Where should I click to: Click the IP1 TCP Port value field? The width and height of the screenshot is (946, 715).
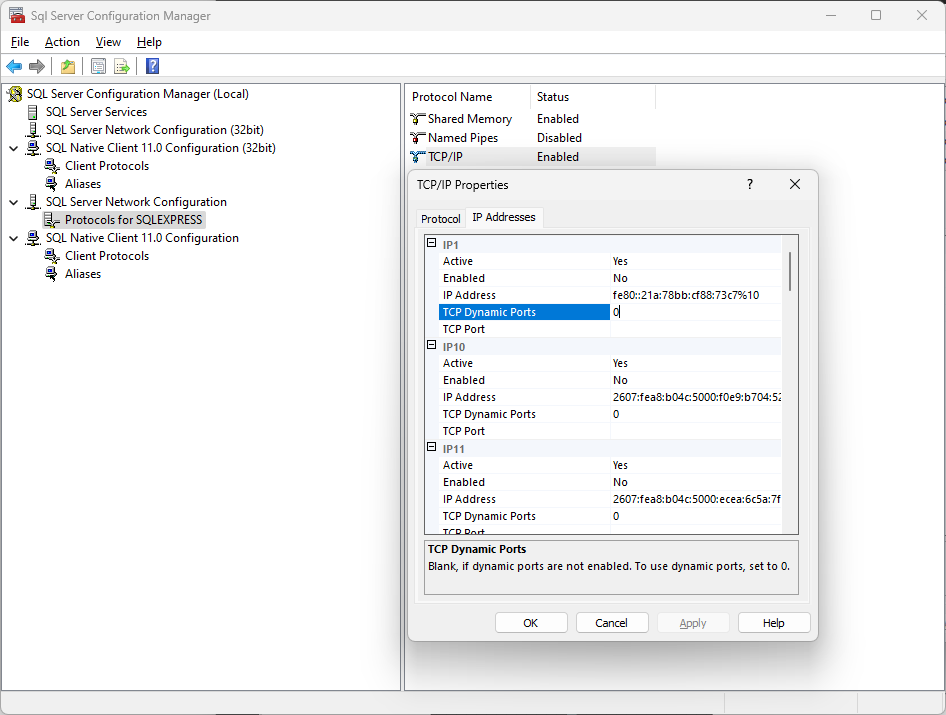tap(696, 329)
